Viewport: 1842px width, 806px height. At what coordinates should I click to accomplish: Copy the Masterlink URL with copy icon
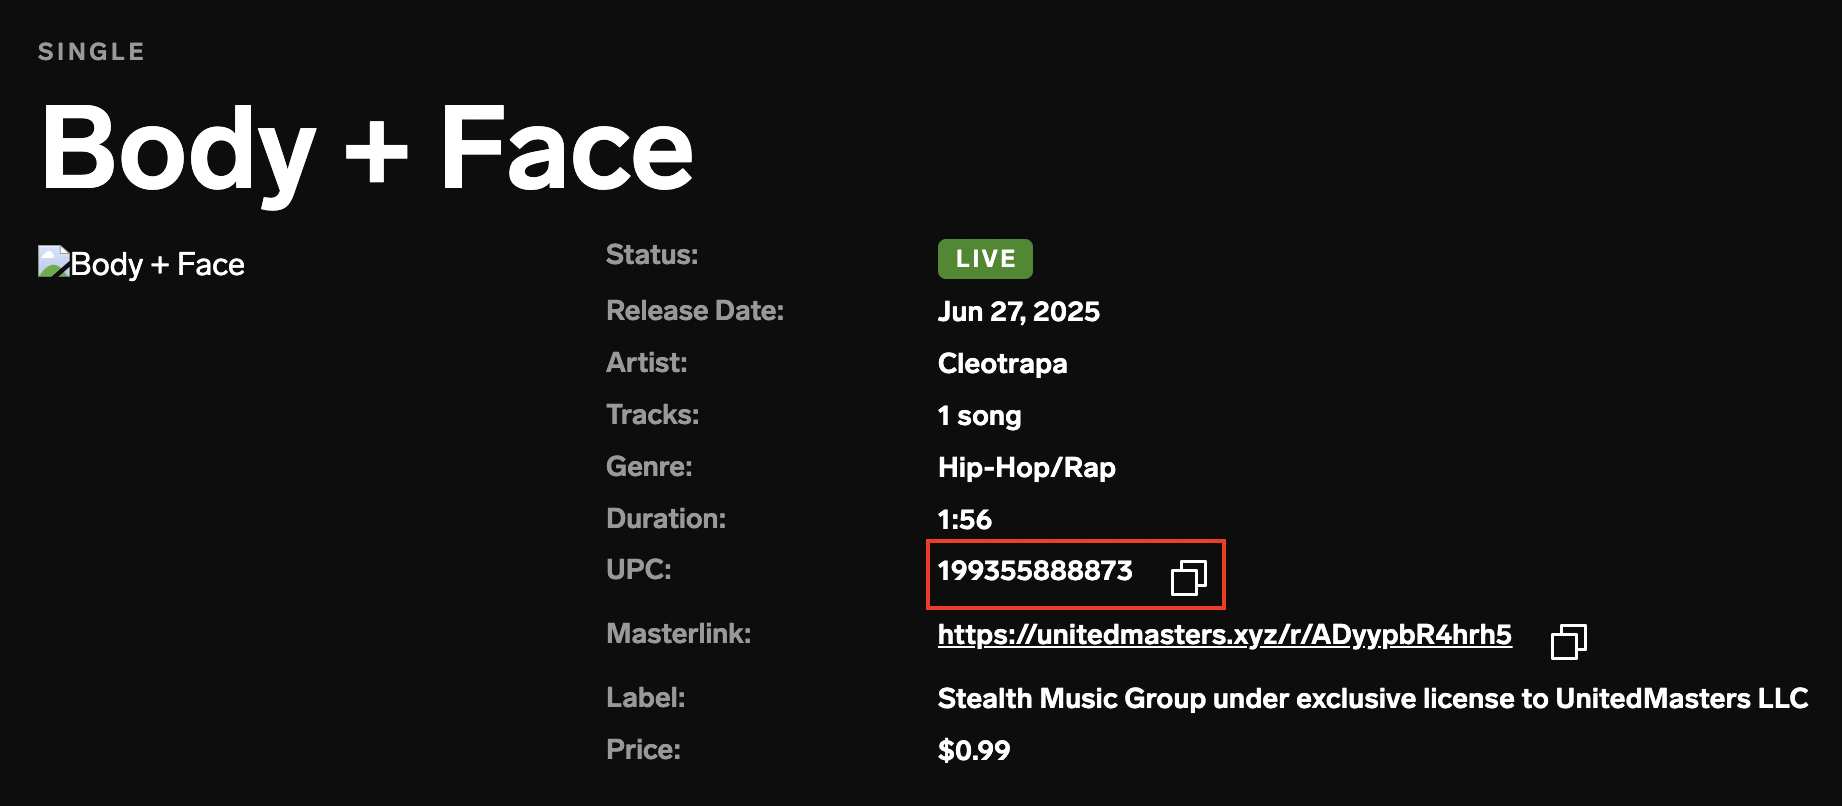(1569, 641)
